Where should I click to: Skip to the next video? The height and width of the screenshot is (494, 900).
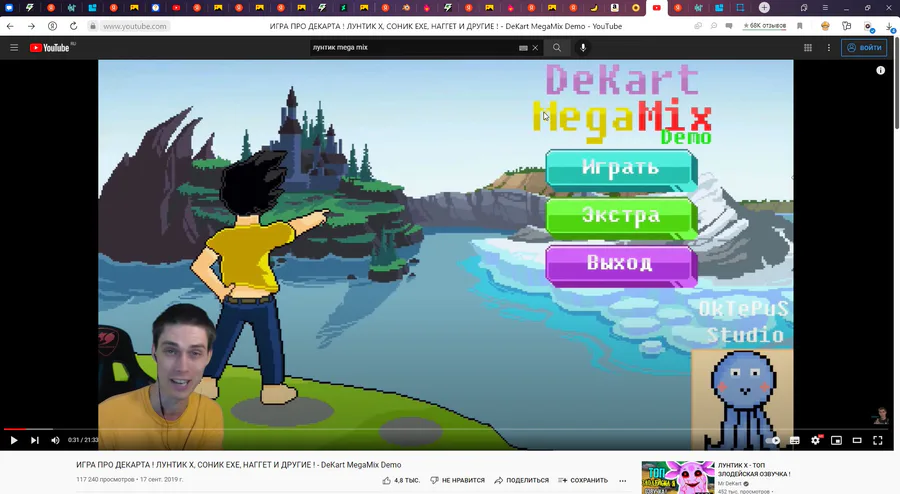tap(34, 440)
